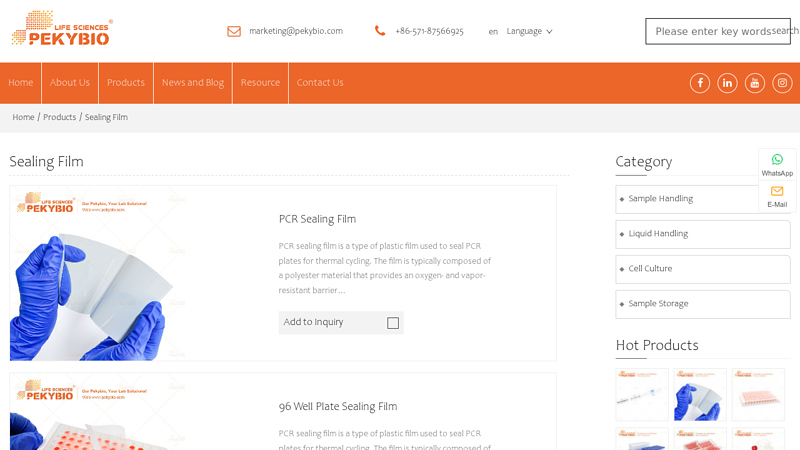This screenshot has width=800, height=450.
Task: Open the blue-glove sealing film hot product thumbnail
Action: [x=700, y=395]
